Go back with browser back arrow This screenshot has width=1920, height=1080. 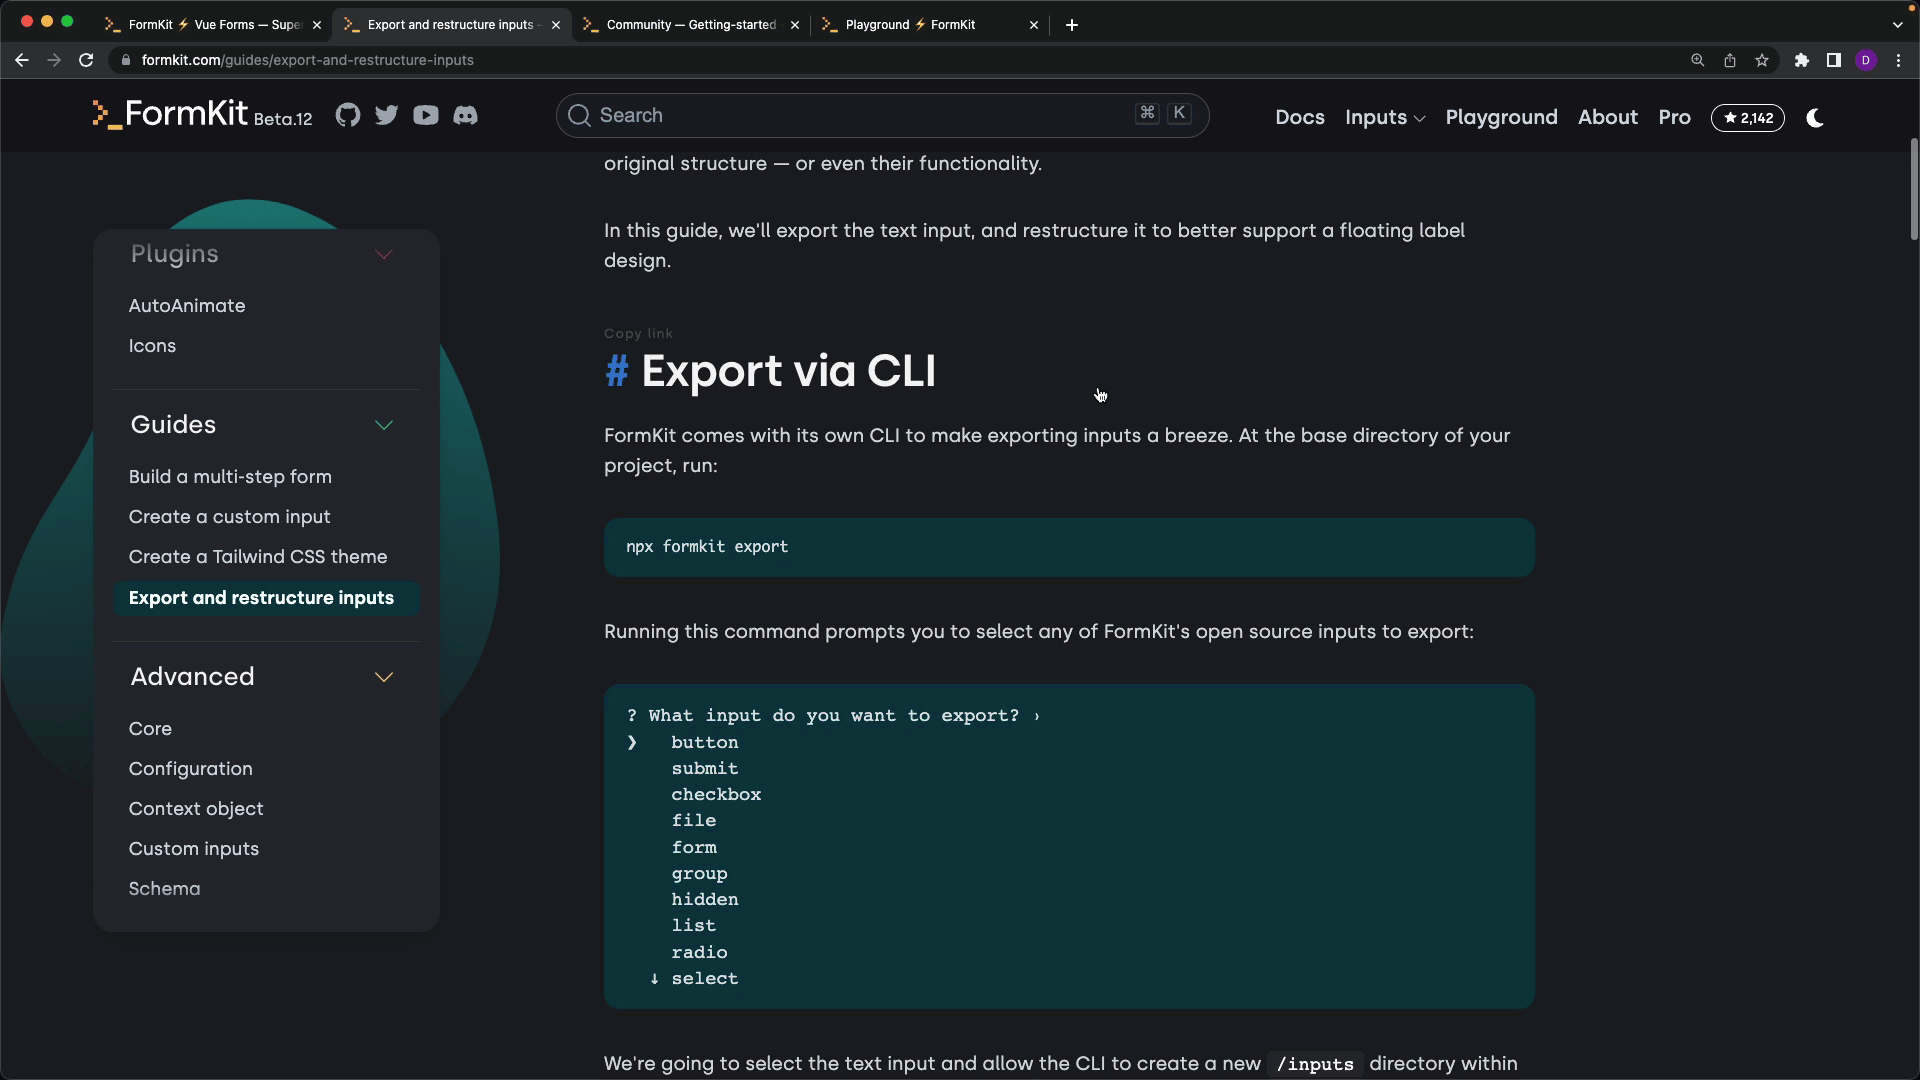22,60
